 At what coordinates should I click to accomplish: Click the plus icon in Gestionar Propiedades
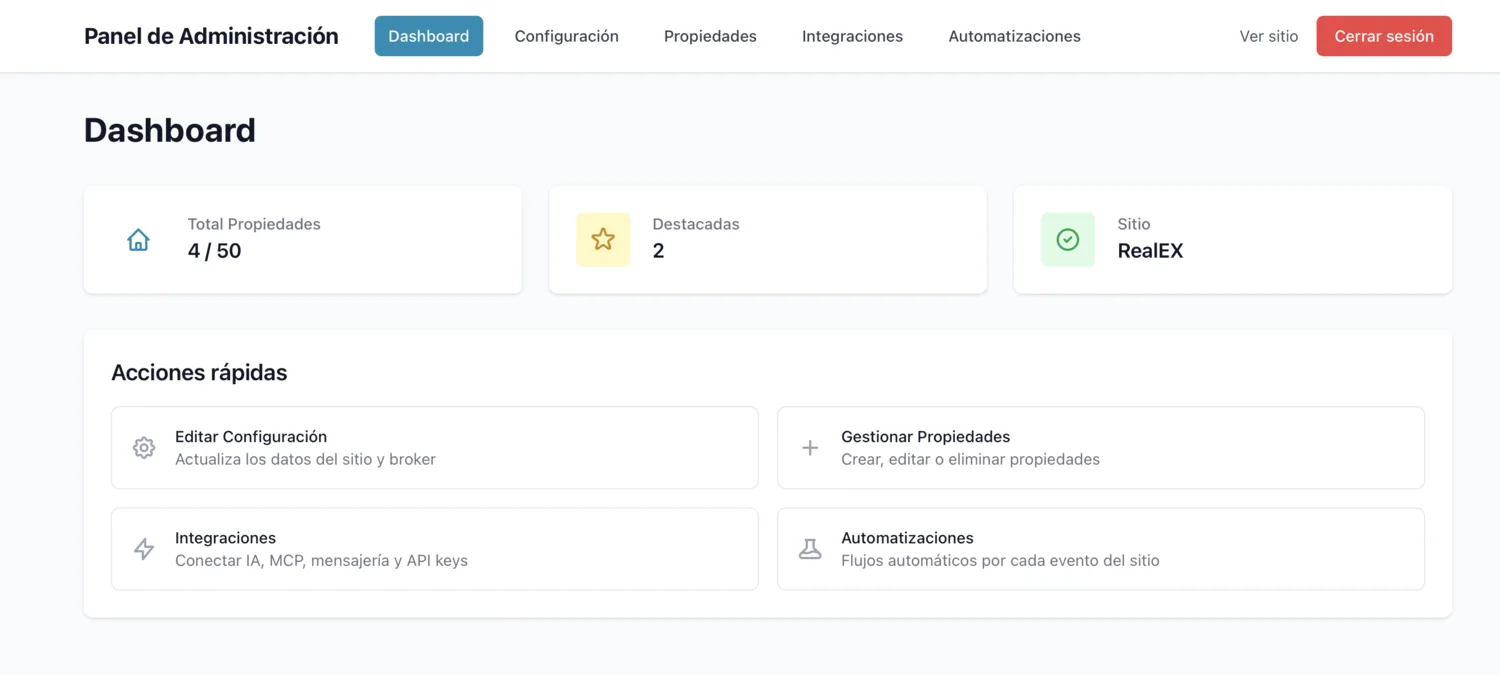[x=810, y=448]
